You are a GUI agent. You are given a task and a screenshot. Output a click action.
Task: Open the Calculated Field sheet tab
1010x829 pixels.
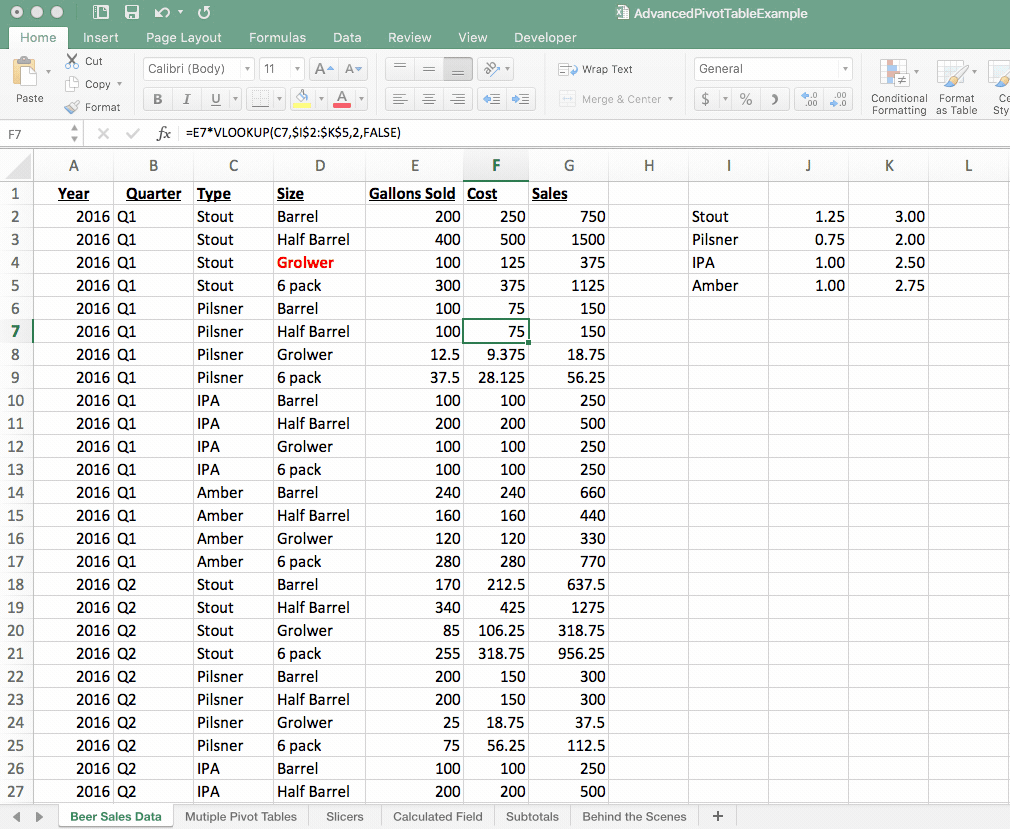tap(437, 816)
